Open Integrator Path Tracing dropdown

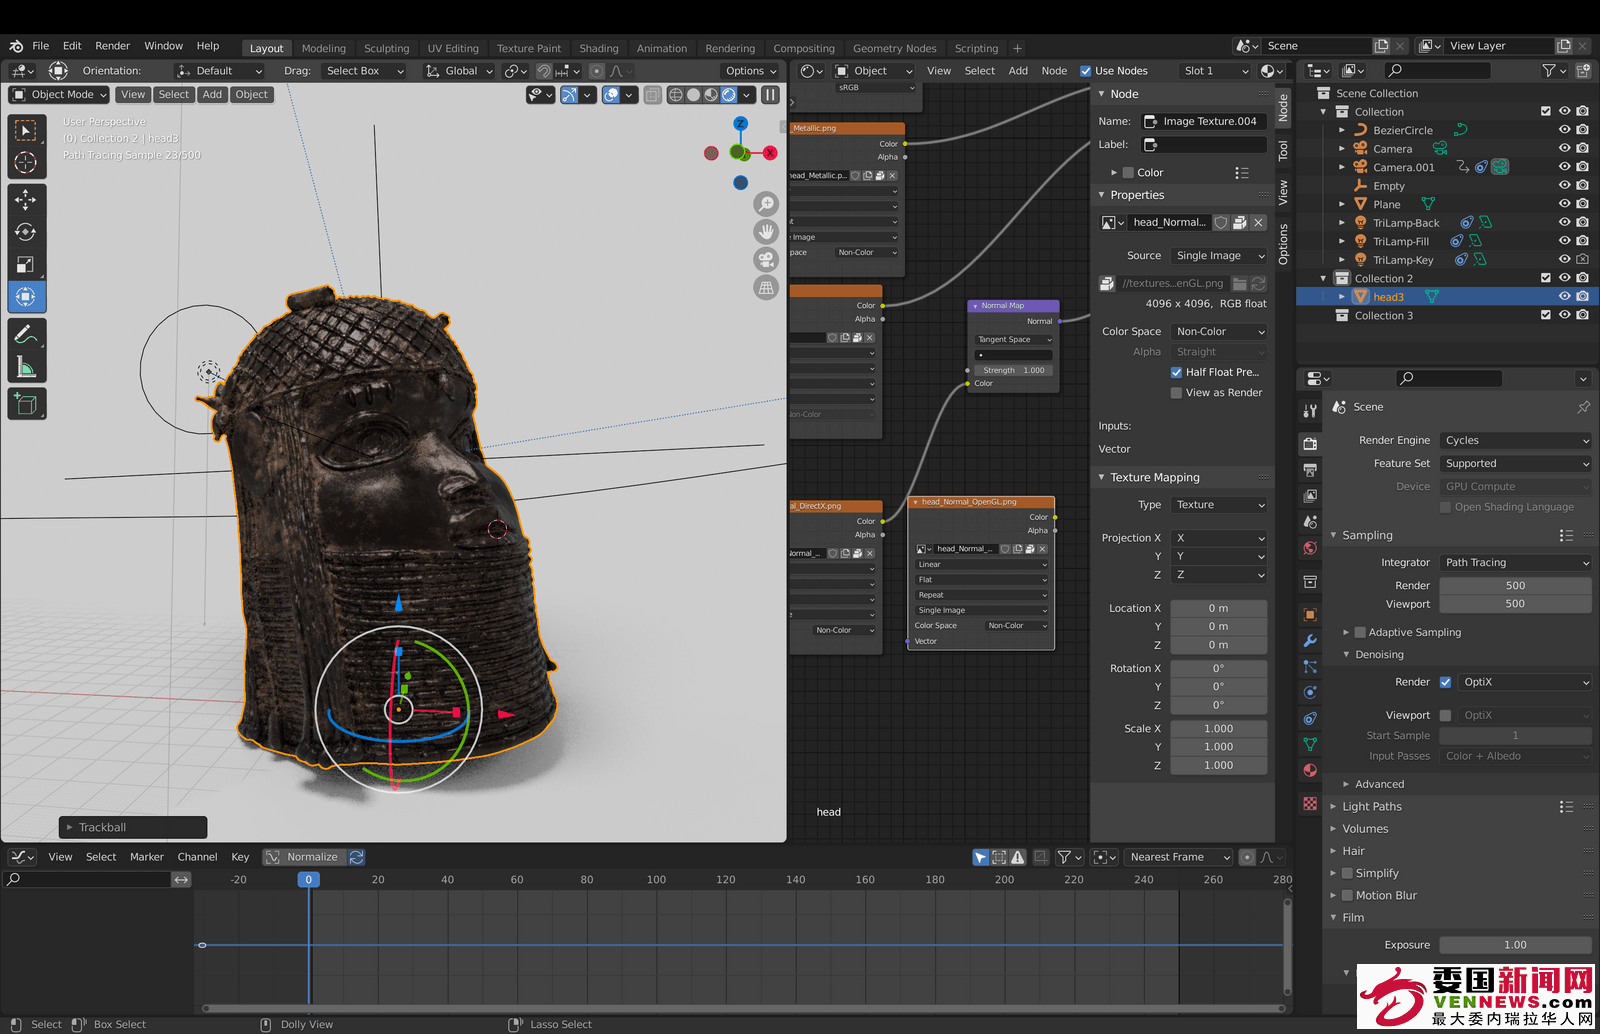[x=1516, y=563]
